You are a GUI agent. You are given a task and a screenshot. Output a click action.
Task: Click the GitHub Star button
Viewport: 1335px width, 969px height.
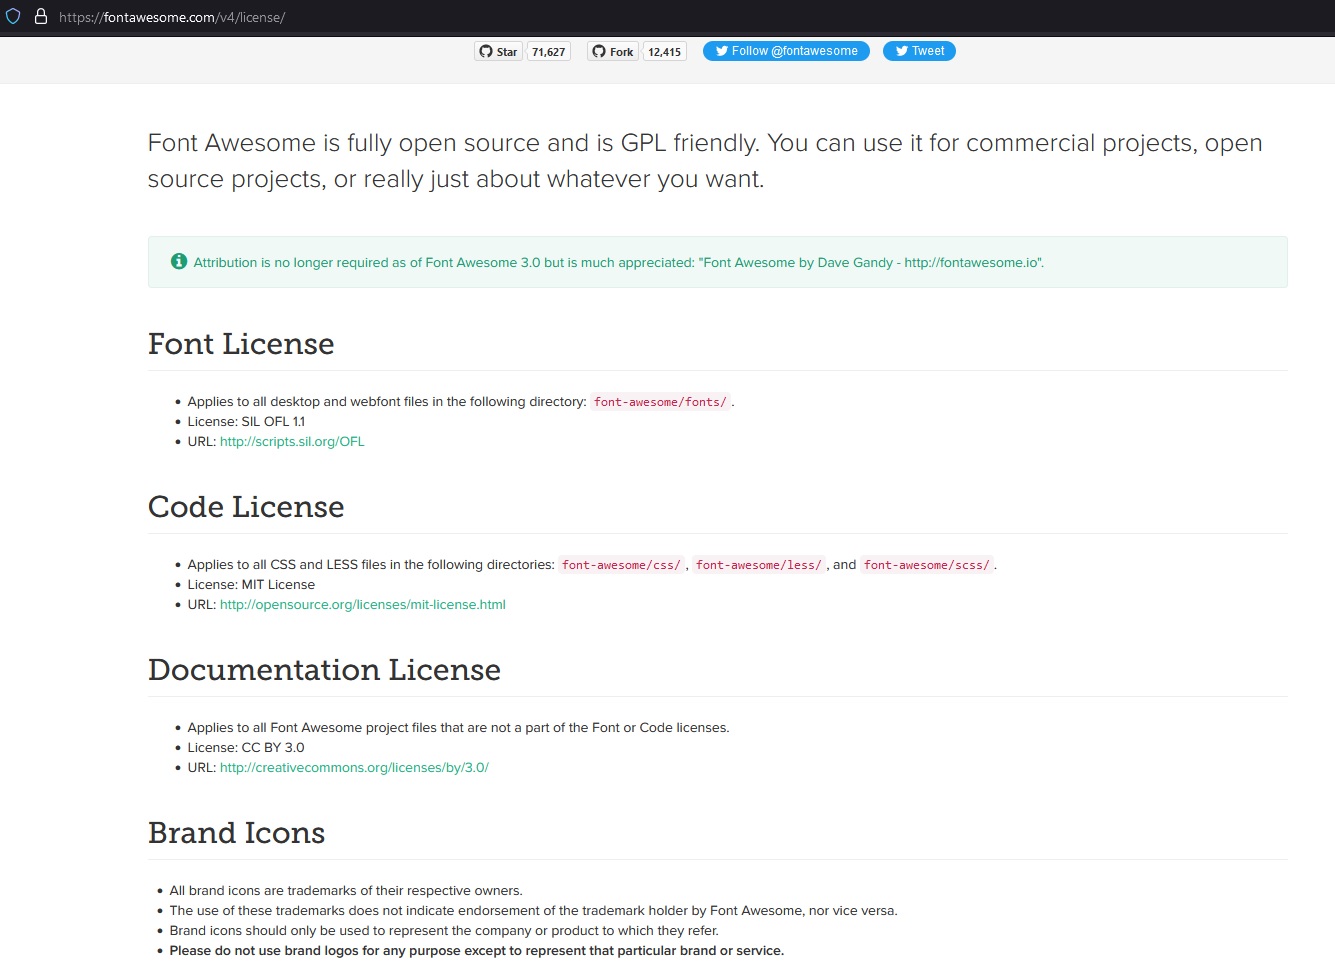point(498,52)
